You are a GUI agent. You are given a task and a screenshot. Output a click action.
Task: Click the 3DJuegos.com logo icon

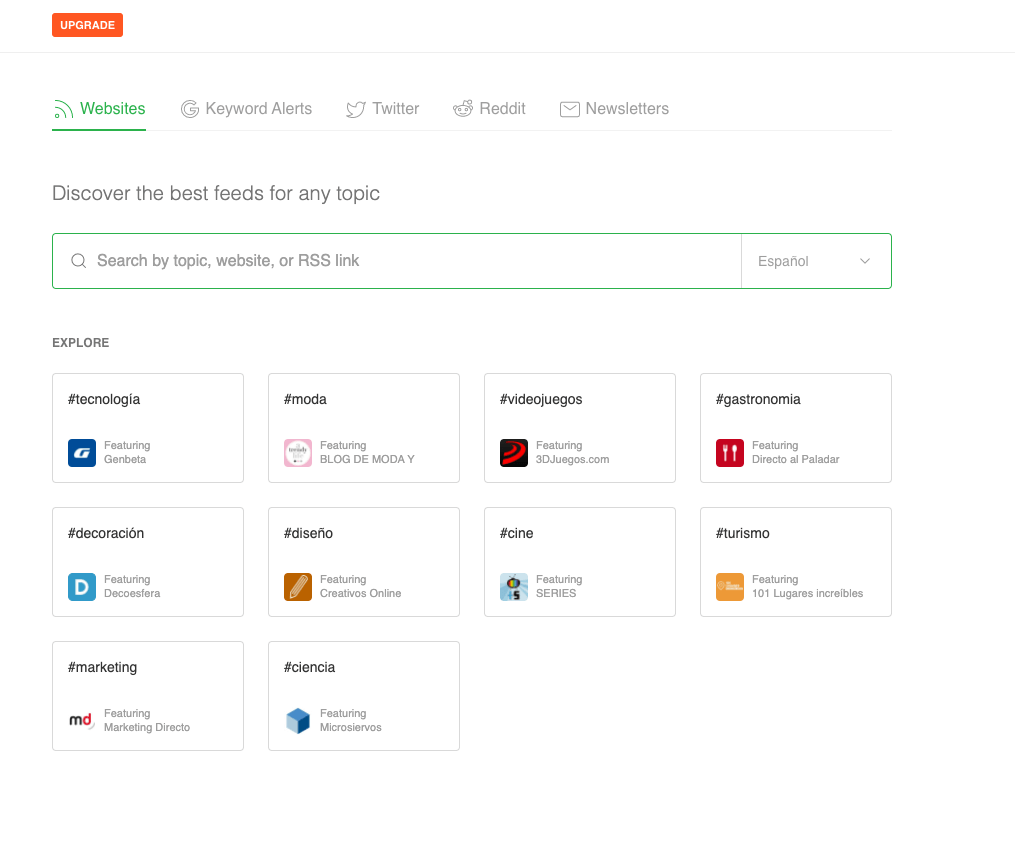coord(514,452)
